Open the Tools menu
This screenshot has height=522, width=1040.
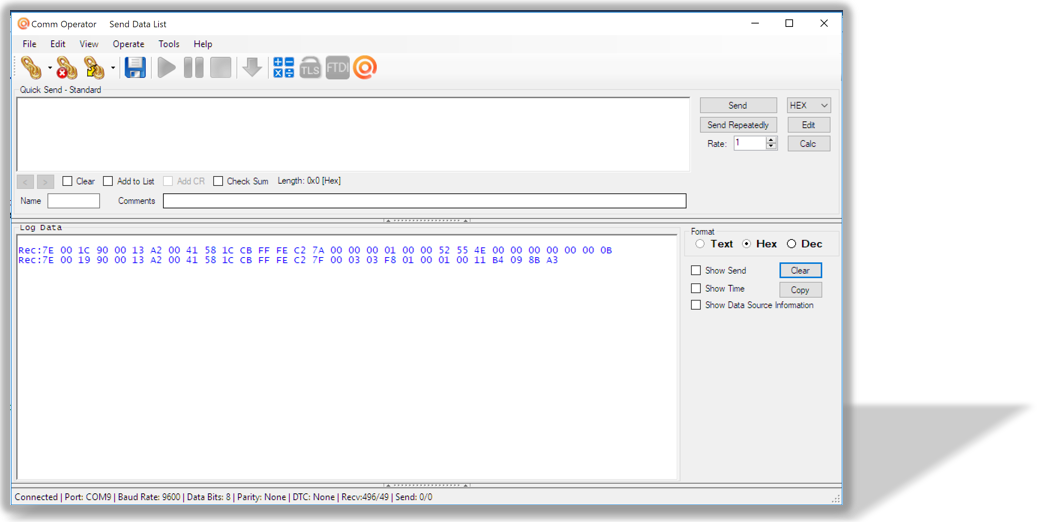point(168,44)
